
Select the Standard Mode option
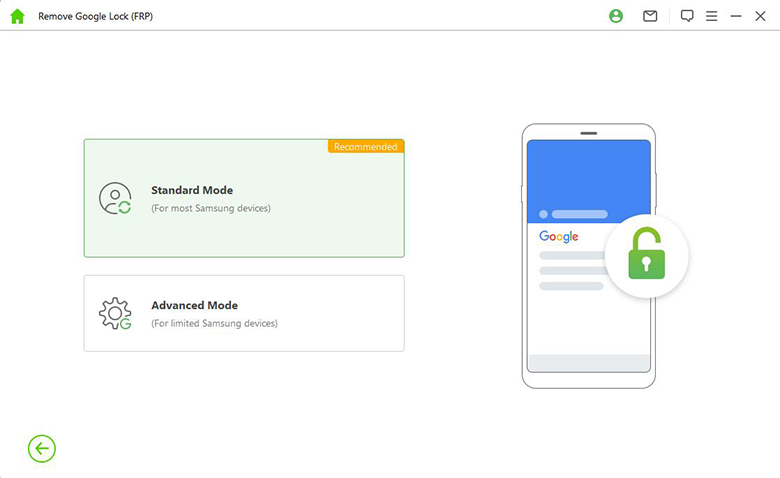[244, 199]
